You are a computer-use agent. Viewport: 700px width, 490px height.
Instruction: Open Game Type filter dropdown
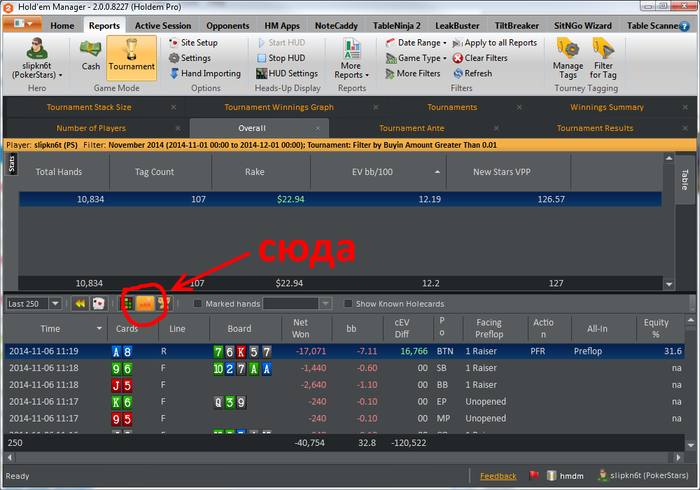point(416,58)
